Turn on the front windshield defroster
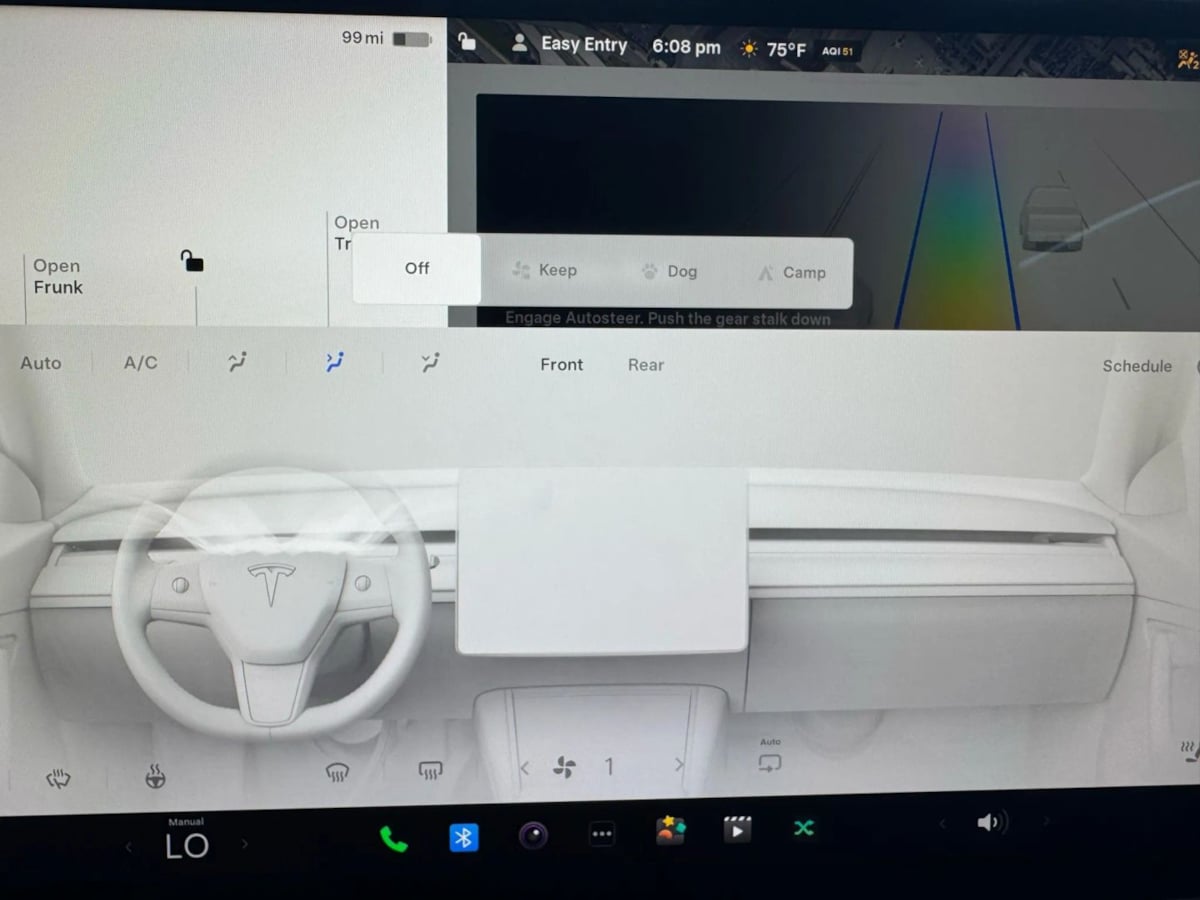 click(x=337, y=772)
